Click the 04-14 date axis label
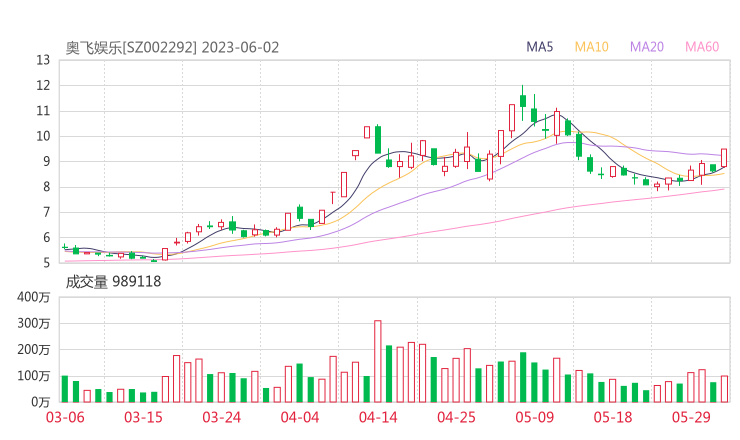 [x=378, y=417]
